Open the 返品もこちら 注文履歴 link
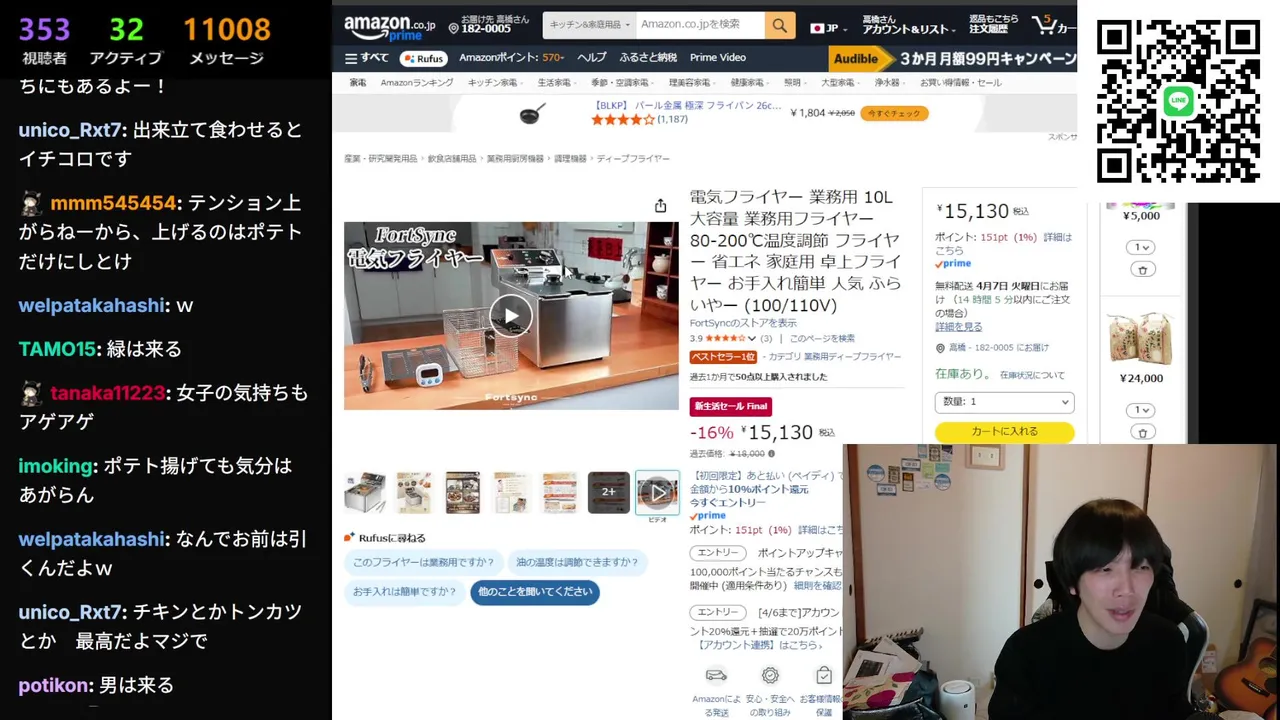Viewport: 1280px width, 720px height. pyautogui.click(x=993, y=25)
